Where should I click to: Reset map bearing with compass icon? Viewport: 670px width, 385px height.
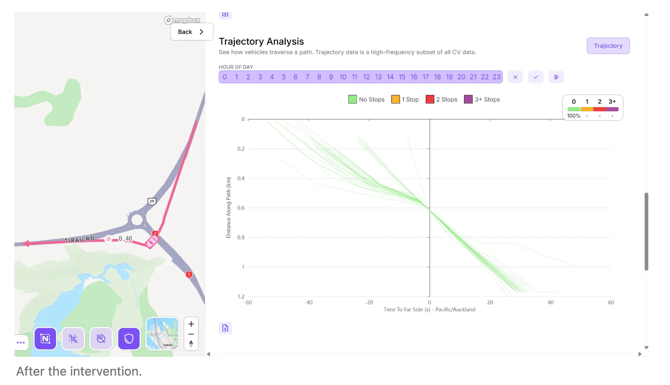click(191, 344)
